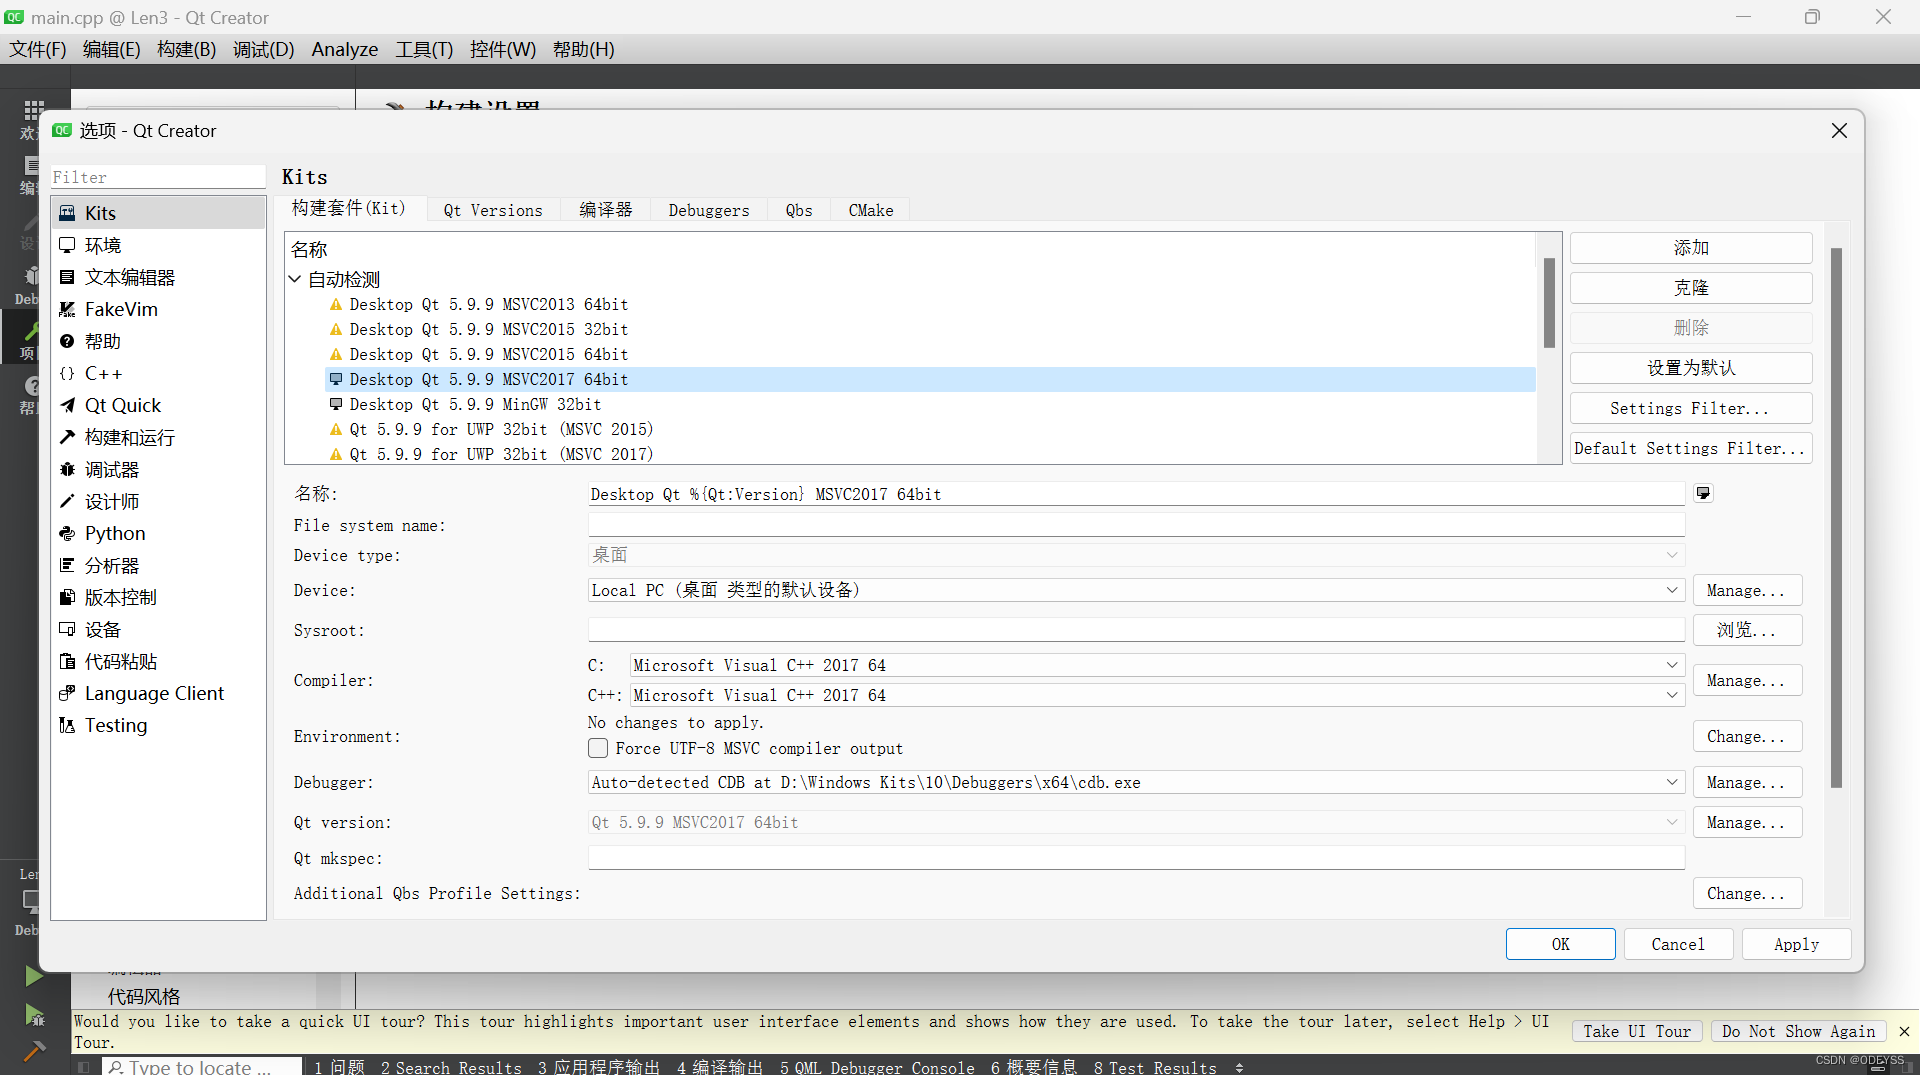Open the FakeVim settings category

[x=158, y=309]
